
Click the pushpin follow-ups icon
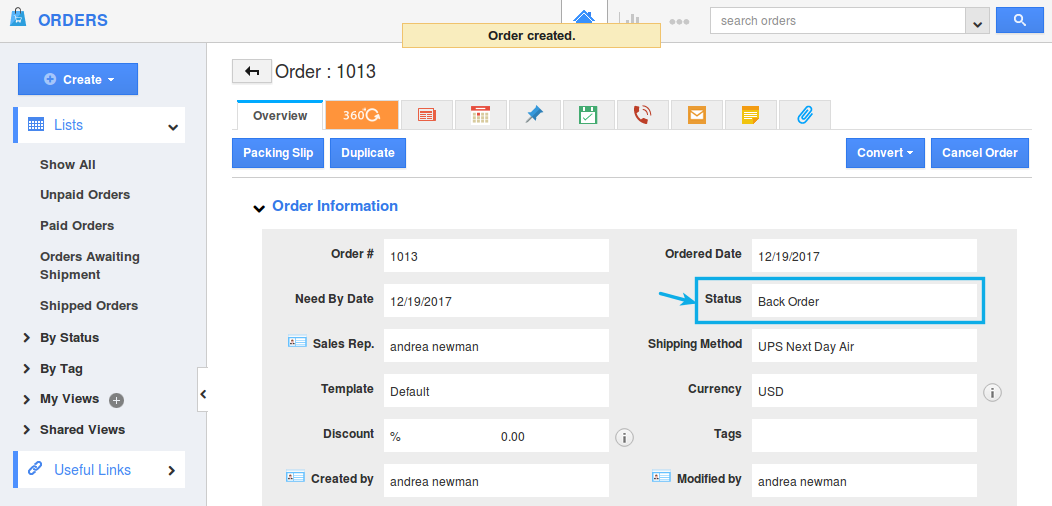pyautogui.click(x=534, y=115)
